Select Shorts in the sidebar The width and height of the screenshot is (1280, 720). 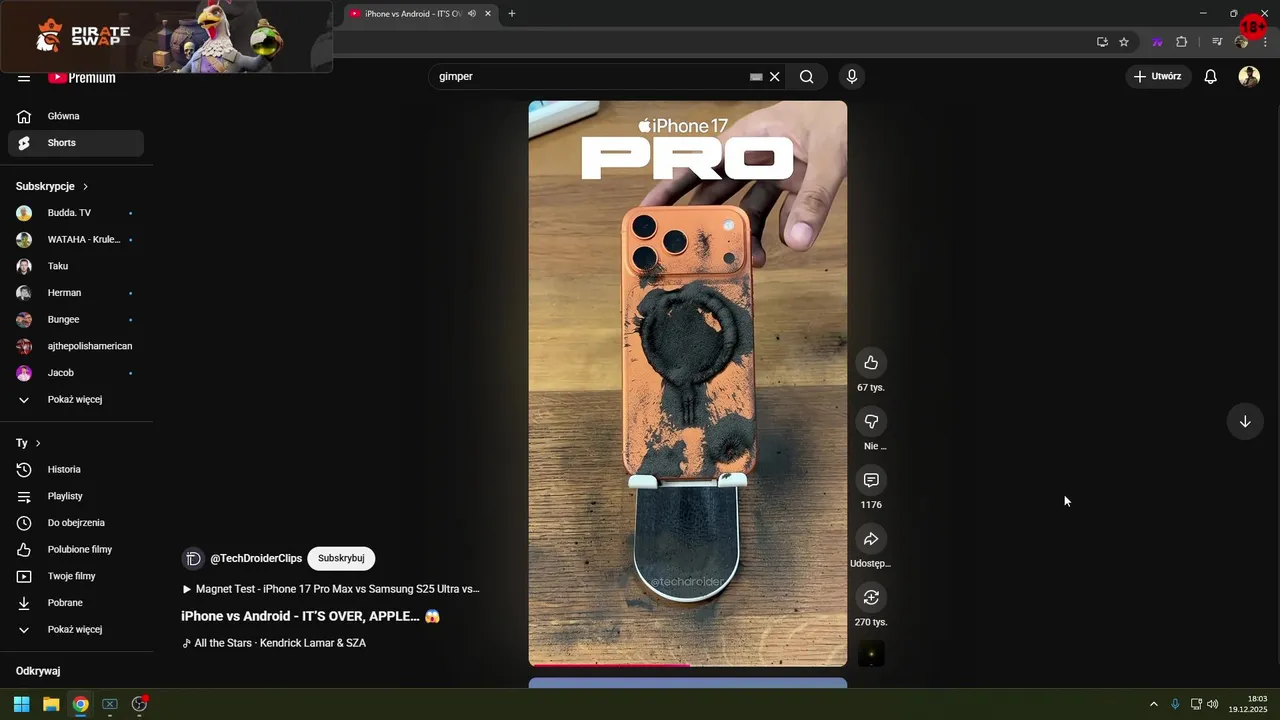76,143
